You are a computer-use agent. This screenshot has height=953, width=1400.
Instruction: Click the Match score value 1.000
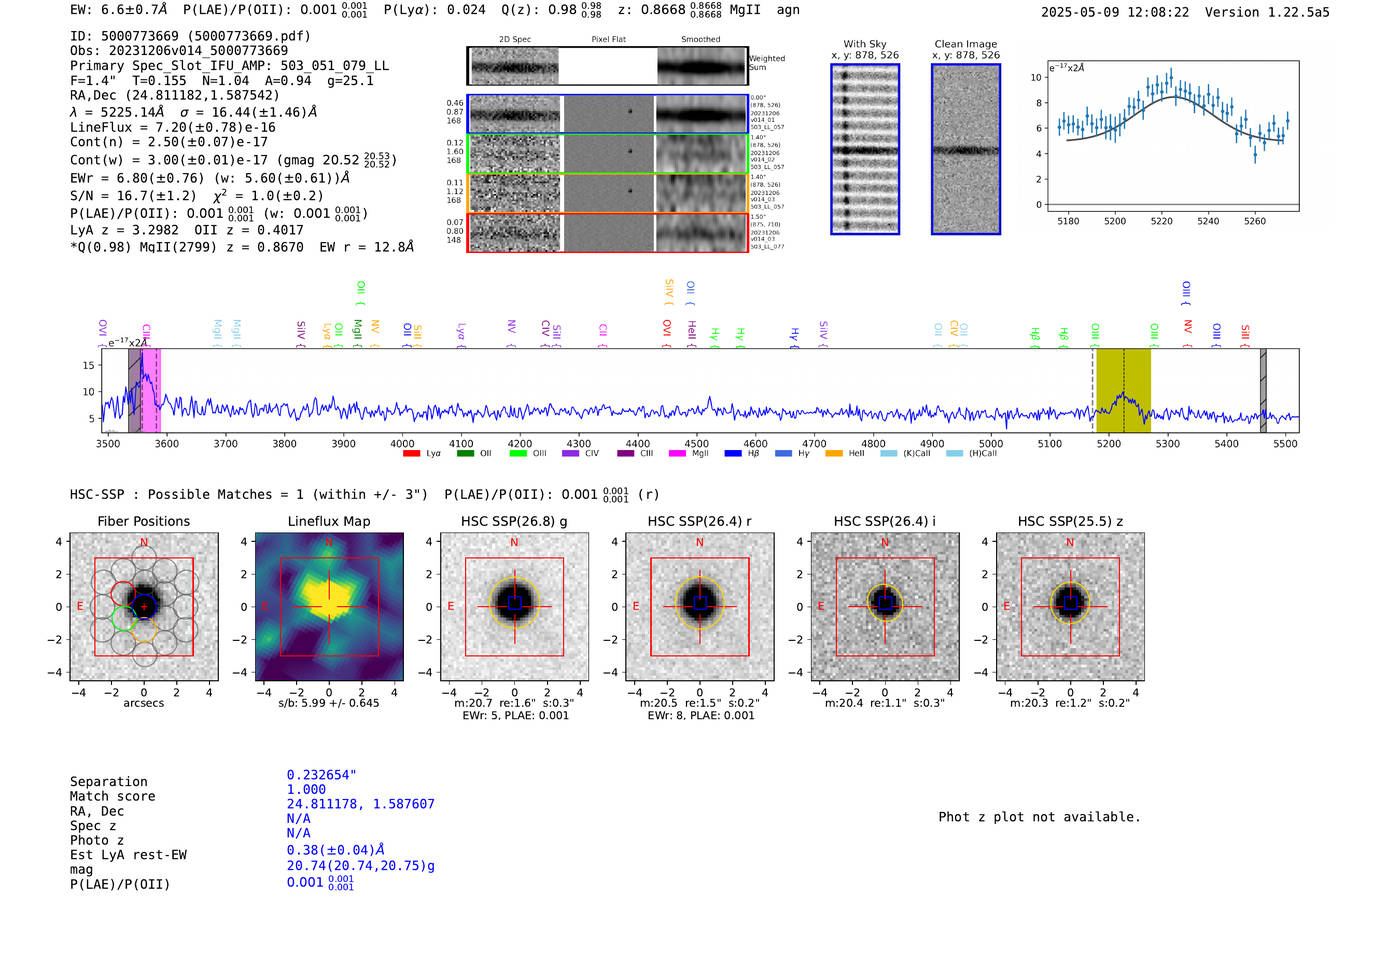(x=306, y=789)
